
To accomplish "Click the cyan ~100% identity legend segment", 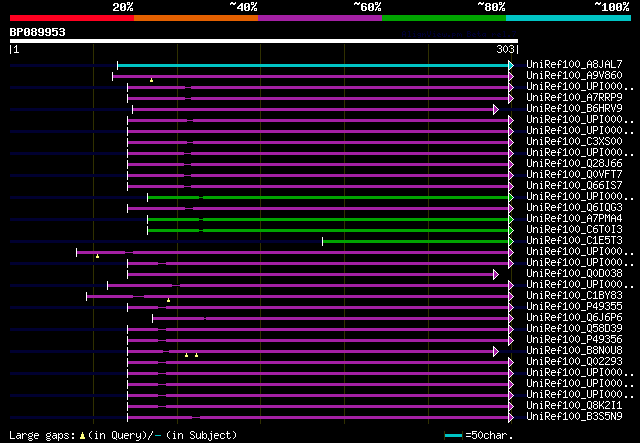I will pos(567,17).
